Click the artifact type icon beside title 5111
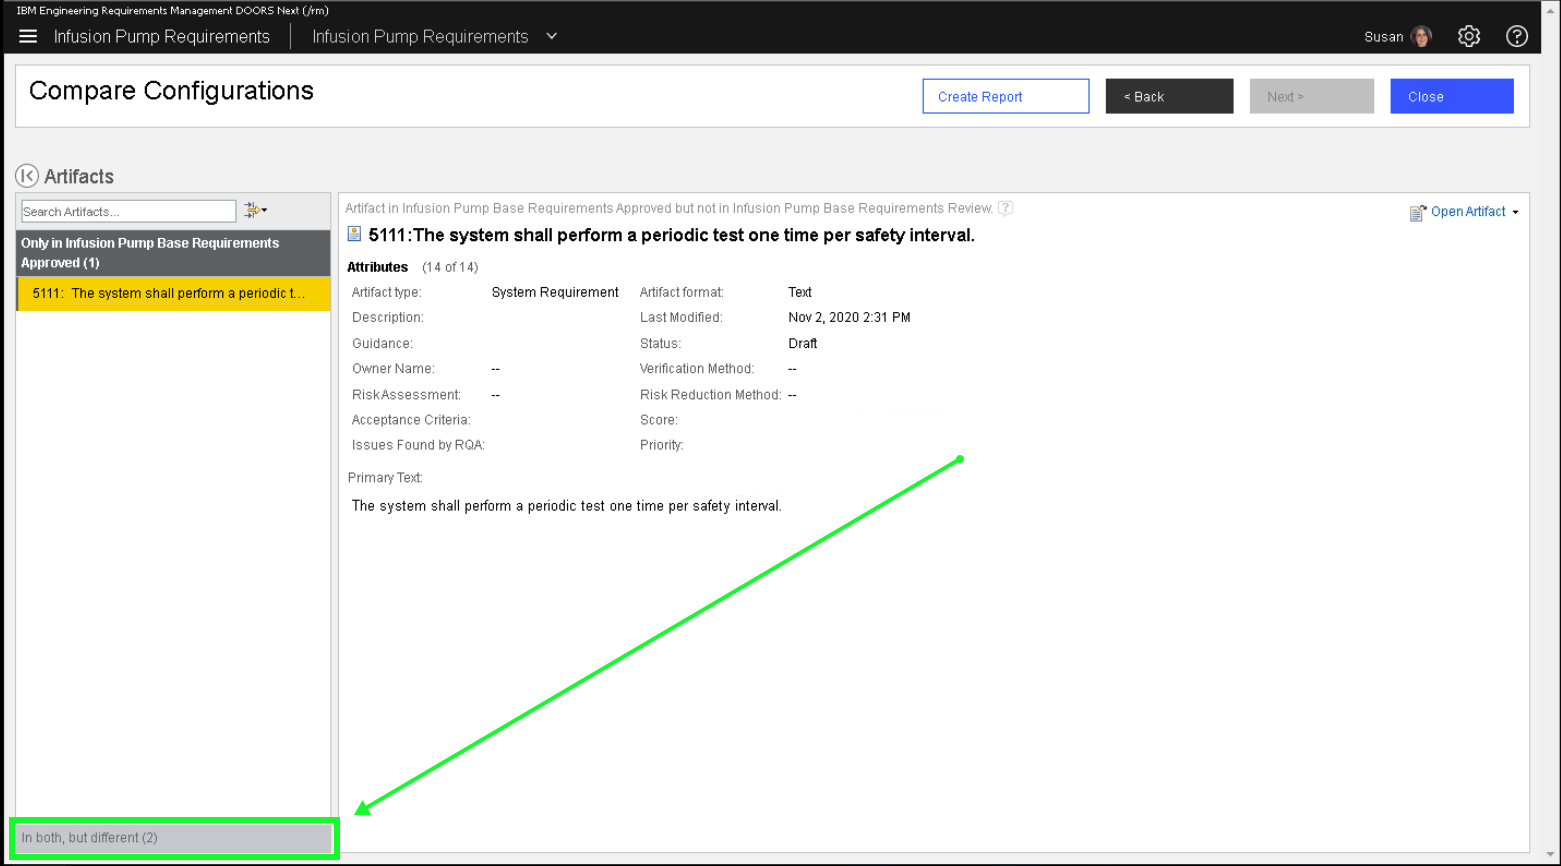Viewport: 1561px width, 866px height. click(x=354, y=234)
